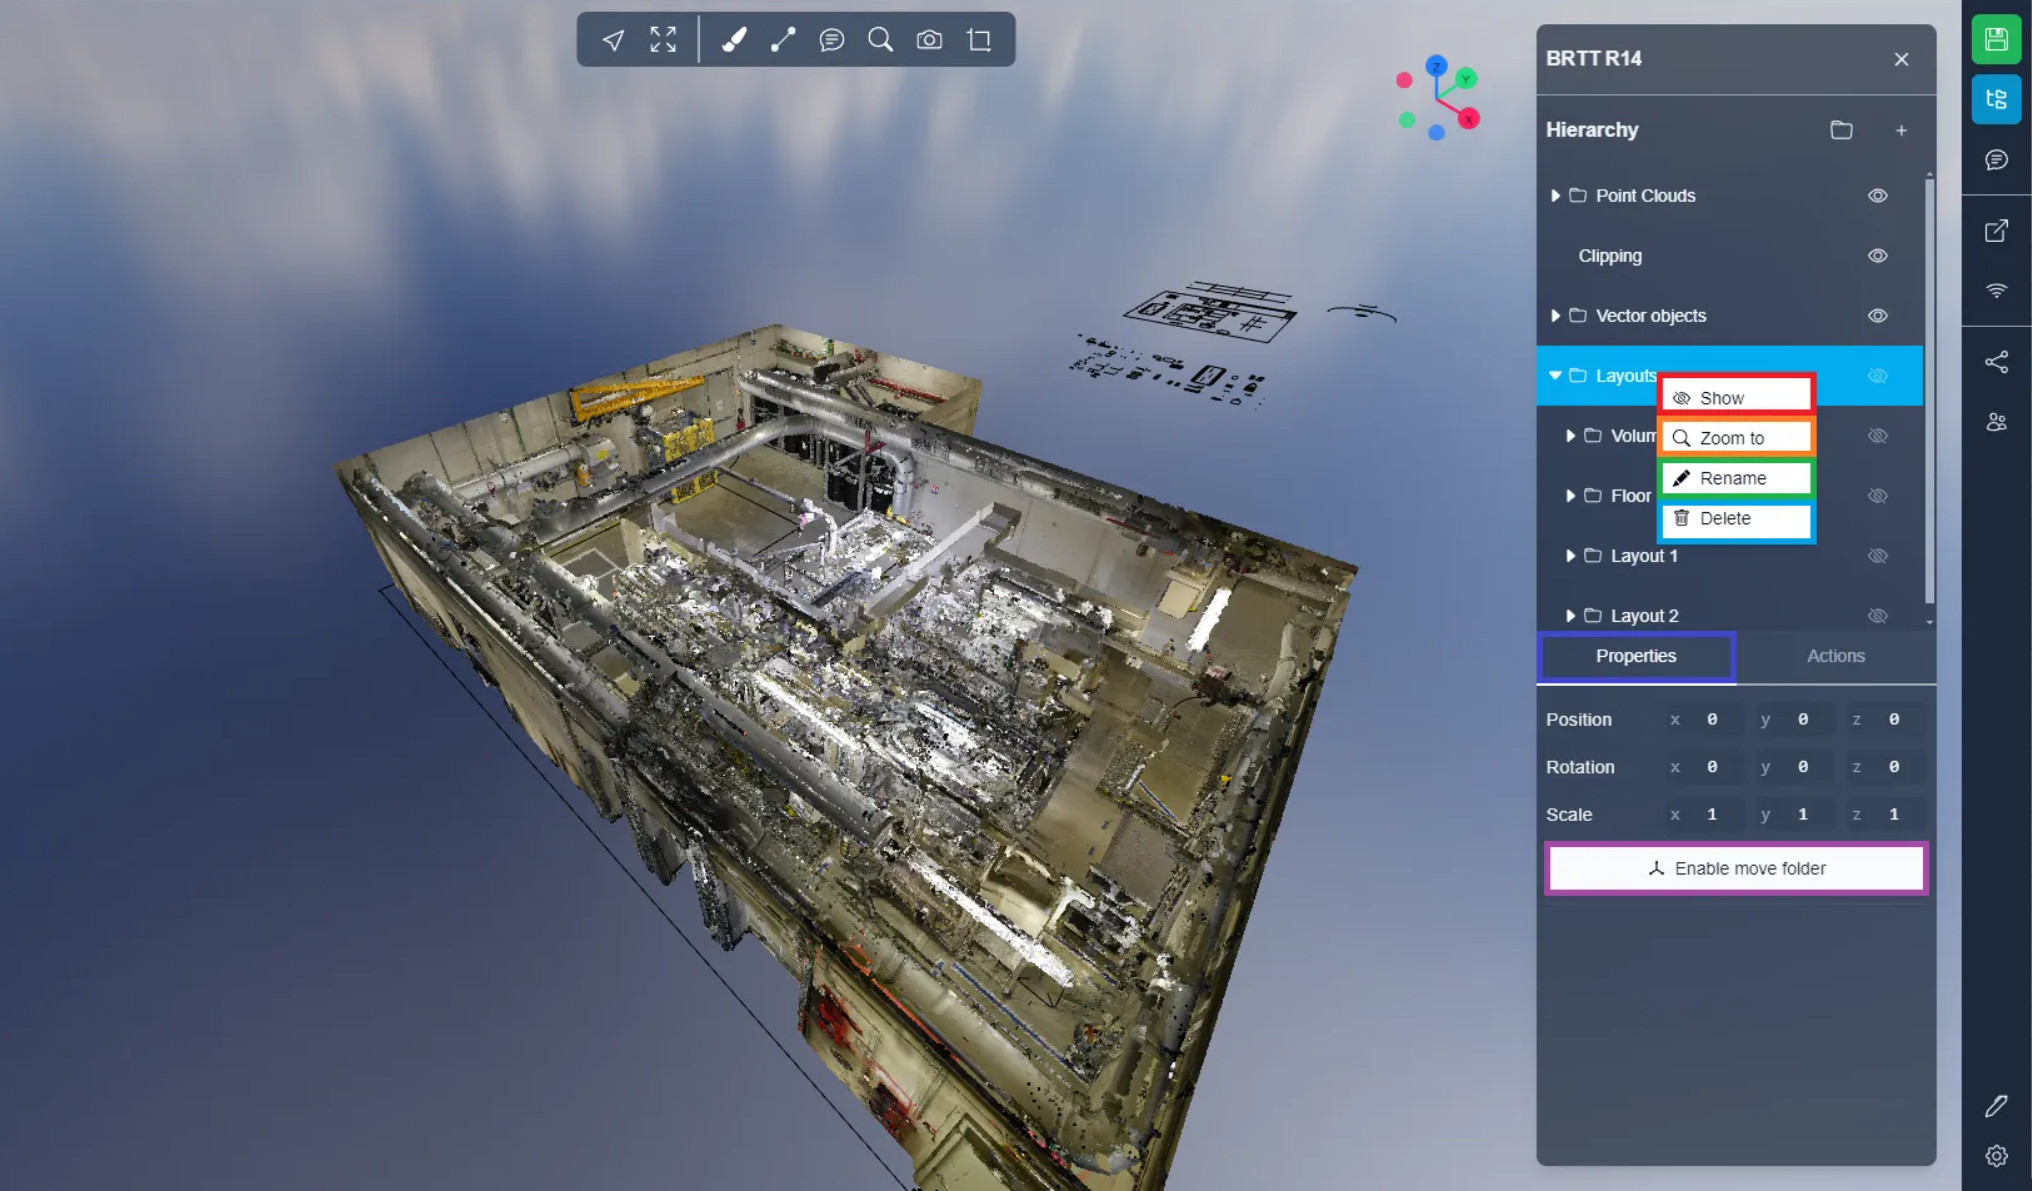Click the camera screenshot icon
Image resolution: width=2032 pixels, height=1191 pixels.
click(929, 40)
